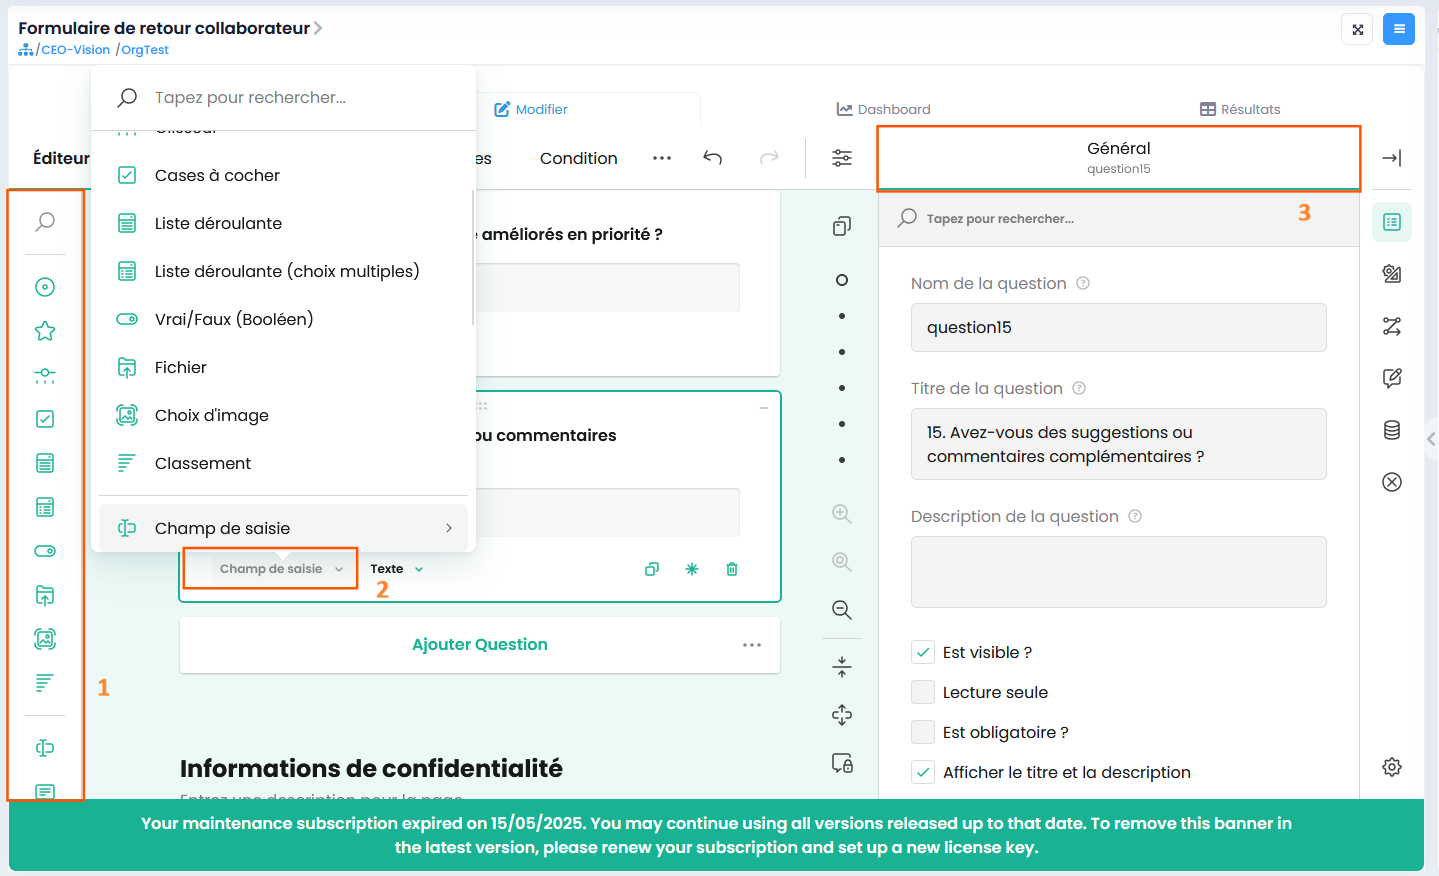Add a boolean toggle question from left toolbox

(x=45, y=551)
